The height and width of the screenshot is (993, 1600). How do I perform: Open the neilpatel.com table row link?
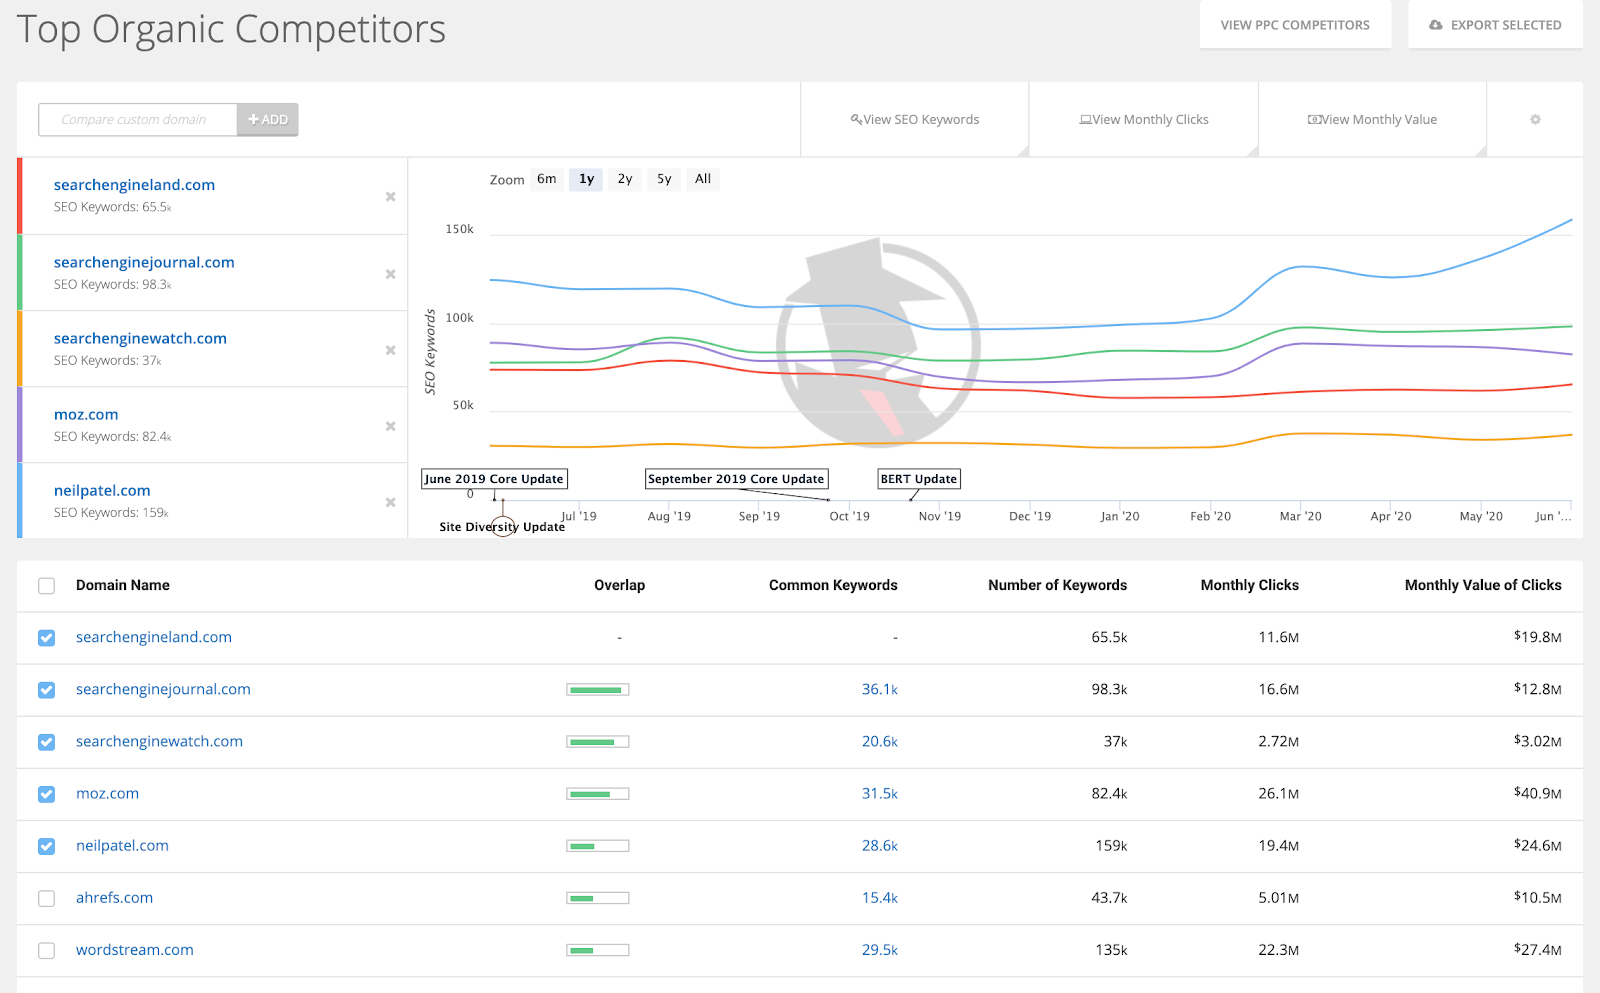122,846
